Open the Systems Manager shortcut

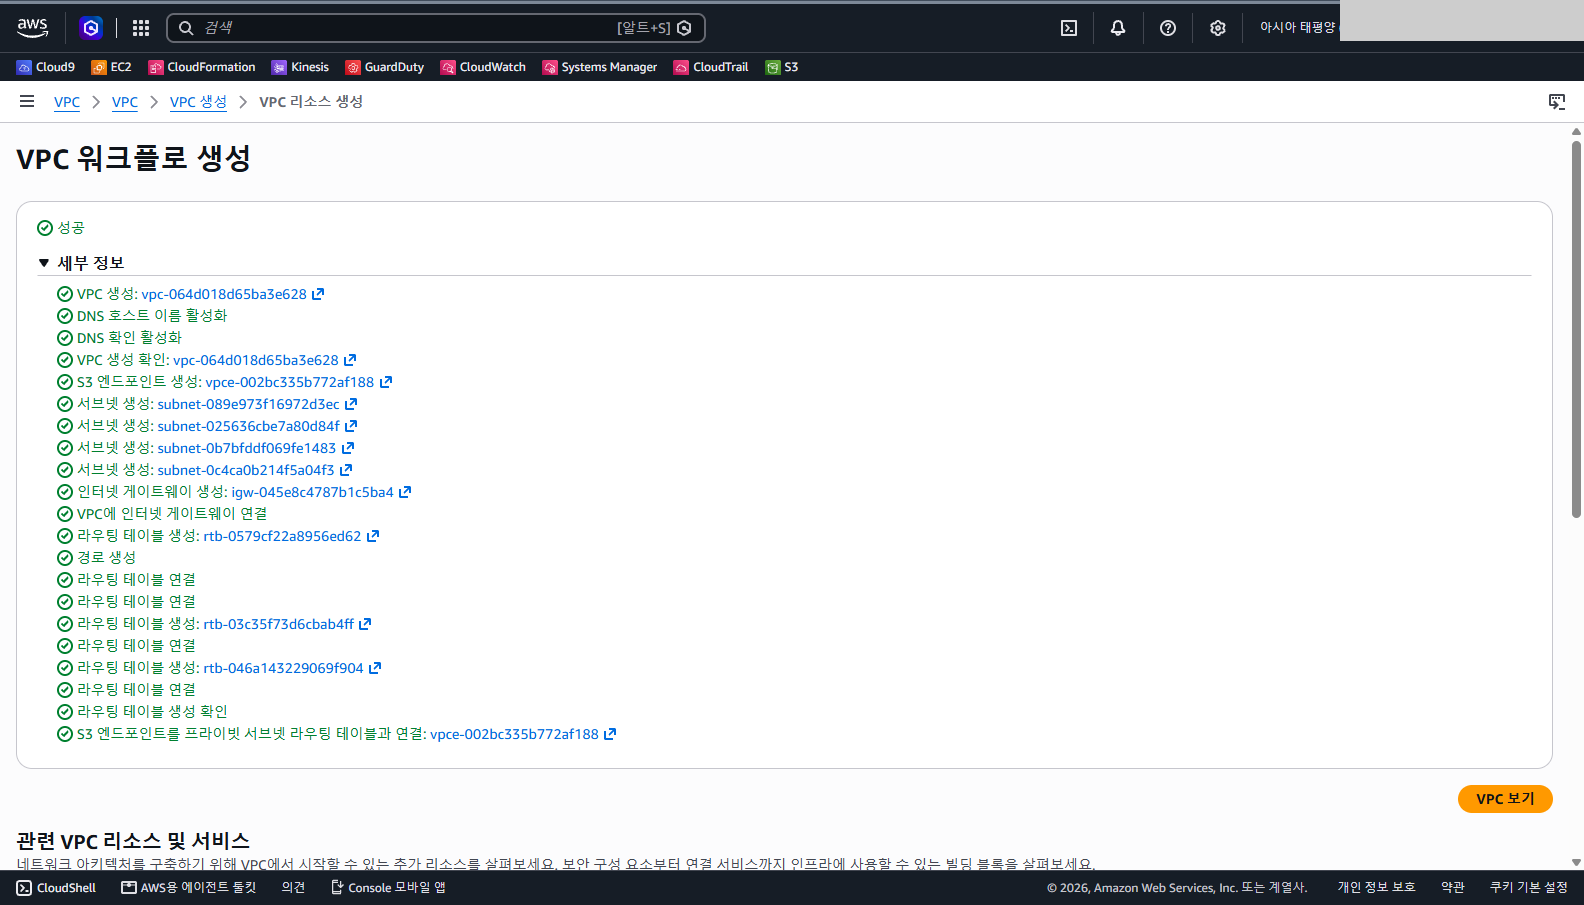599,67
